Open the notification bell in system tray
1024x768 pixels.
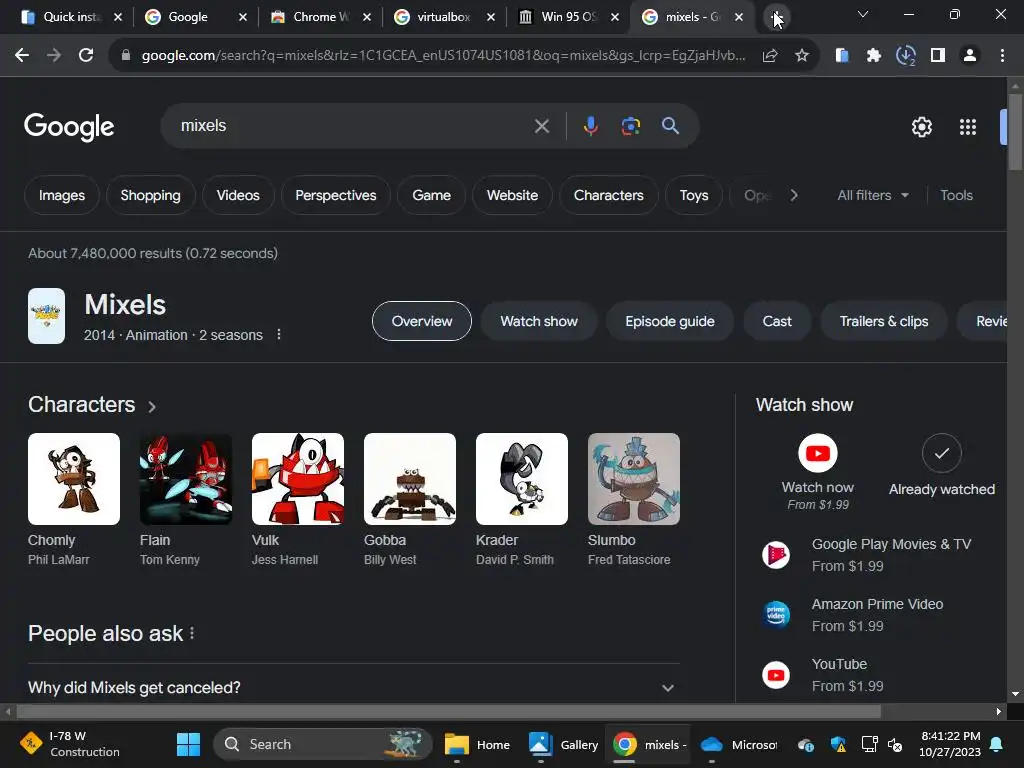point(997,744)
